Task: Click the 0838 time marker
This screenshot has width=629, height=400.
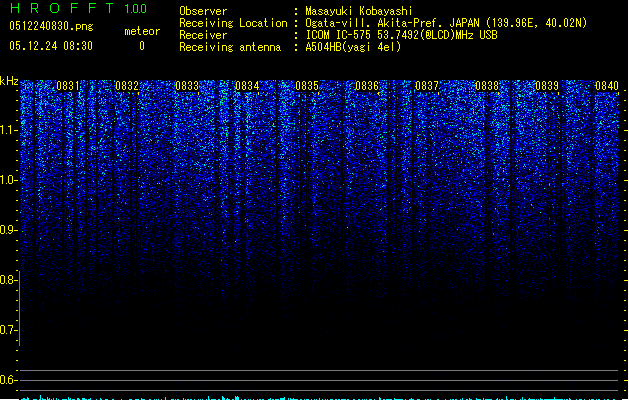Action: (x=487, y=86)
